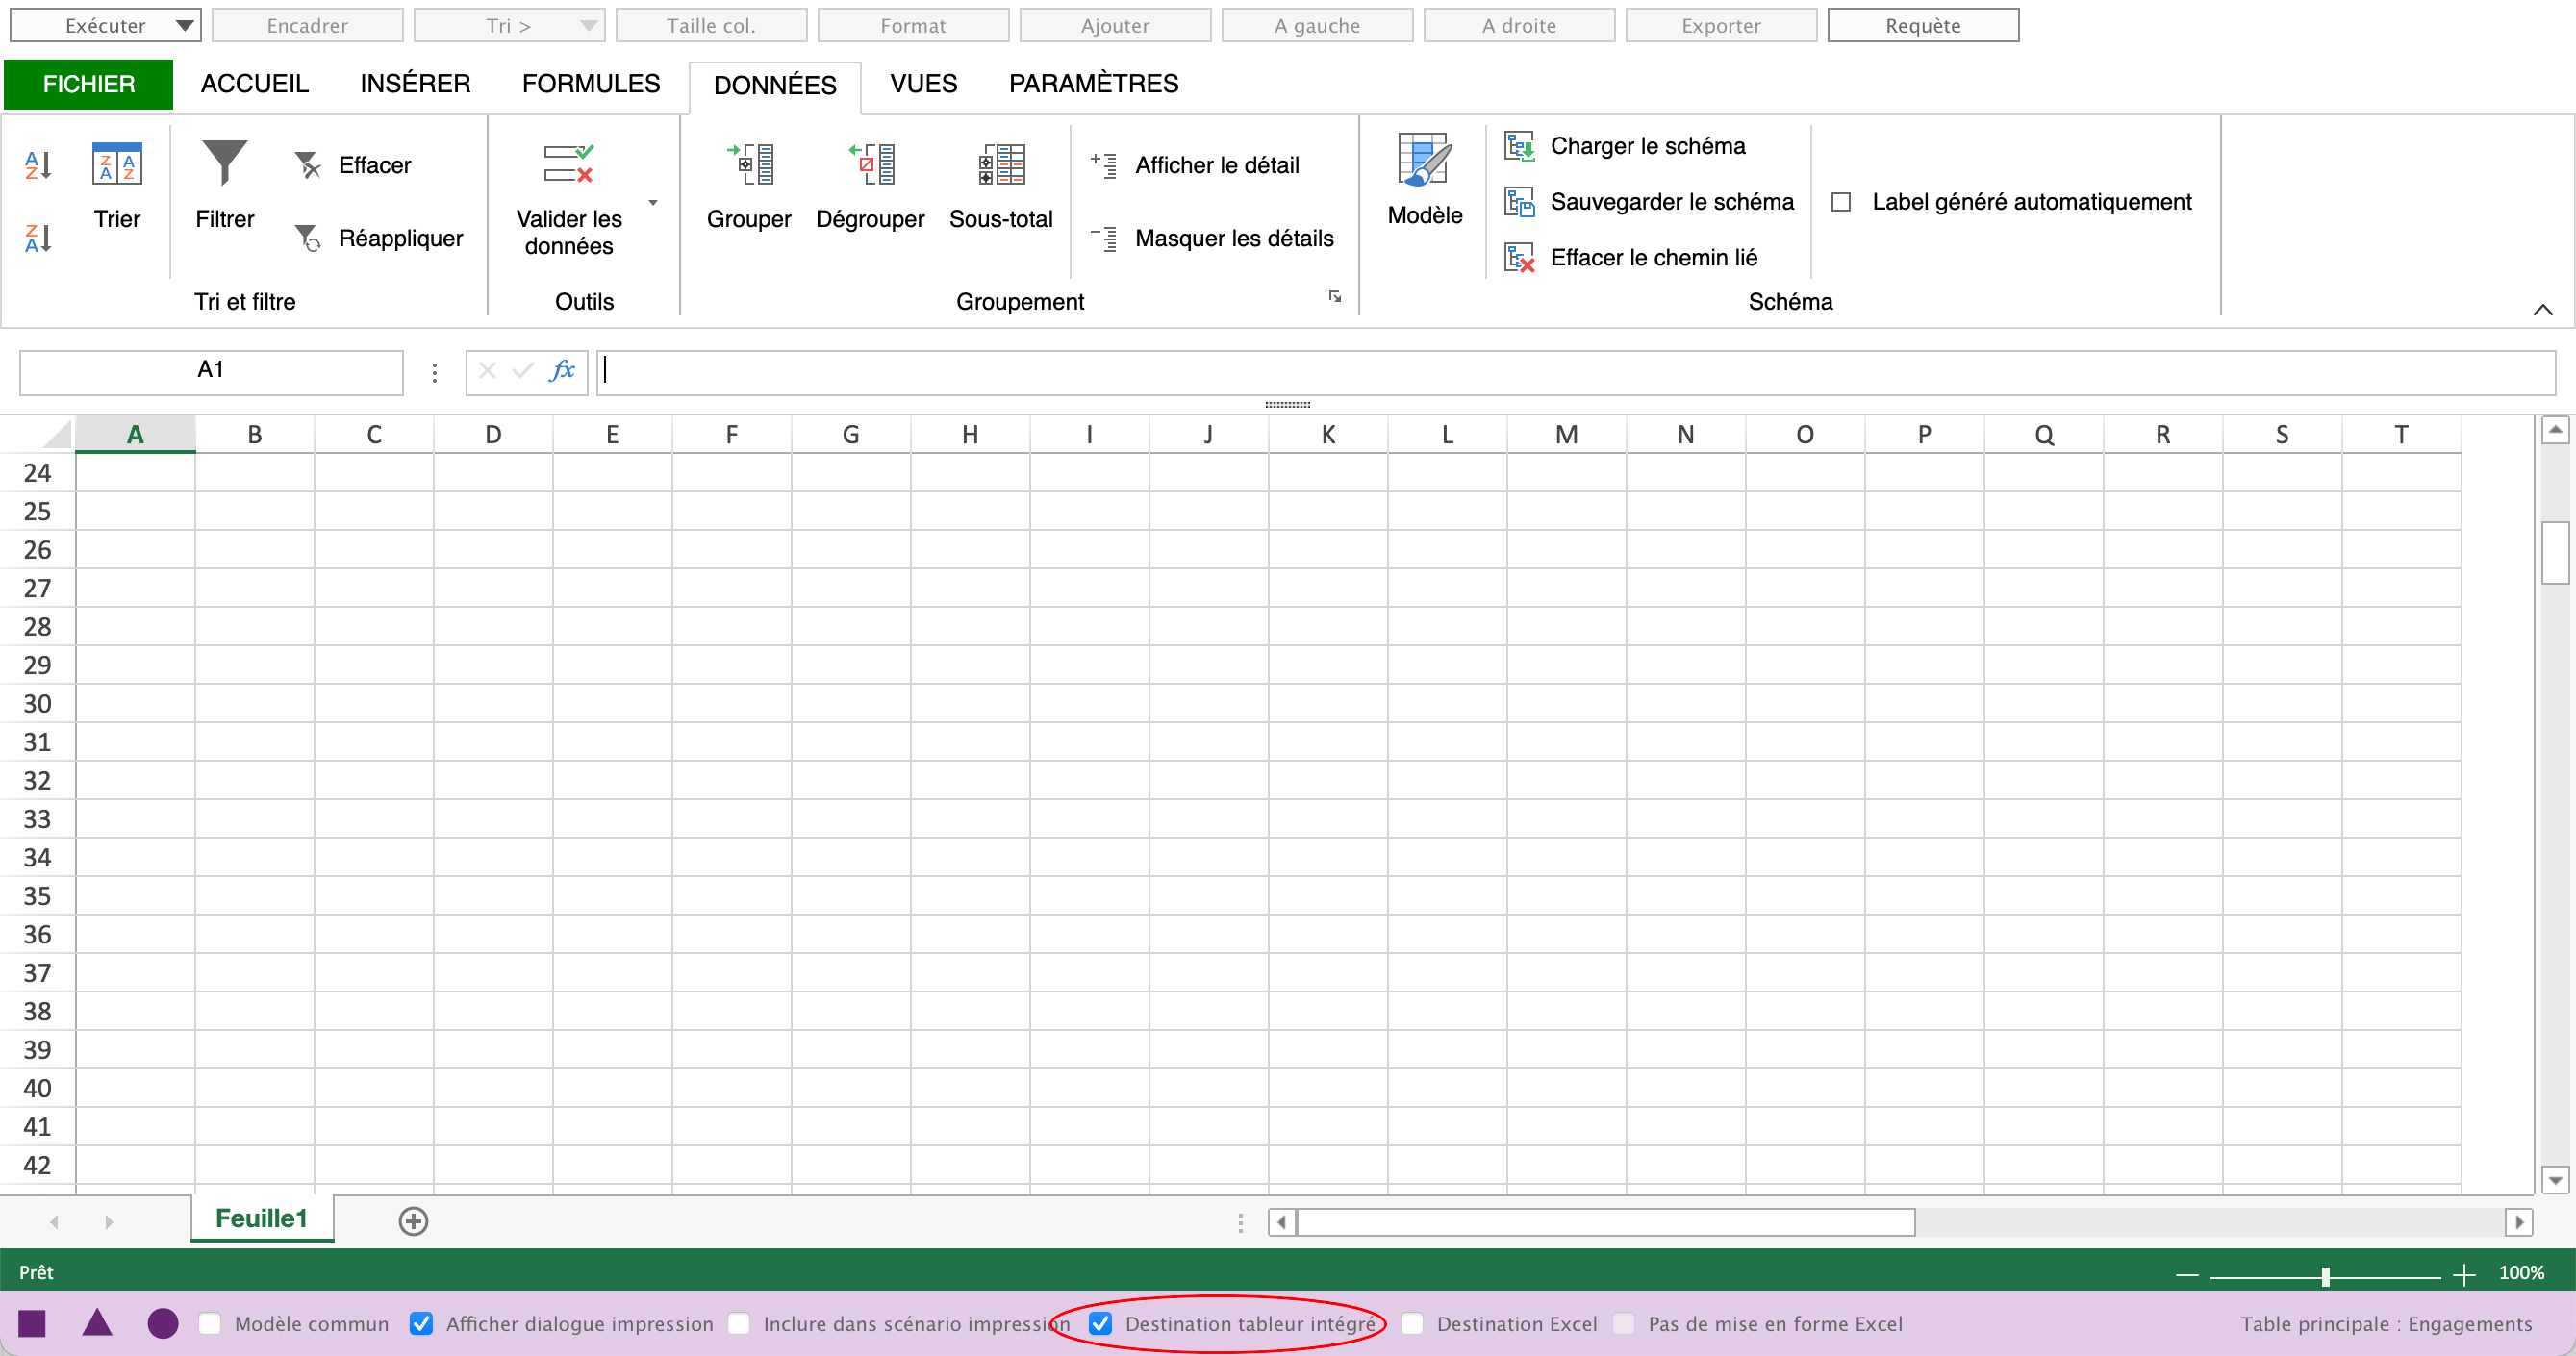
Task: Switch to the FORMULES ribbon tab
Action: 593,82
